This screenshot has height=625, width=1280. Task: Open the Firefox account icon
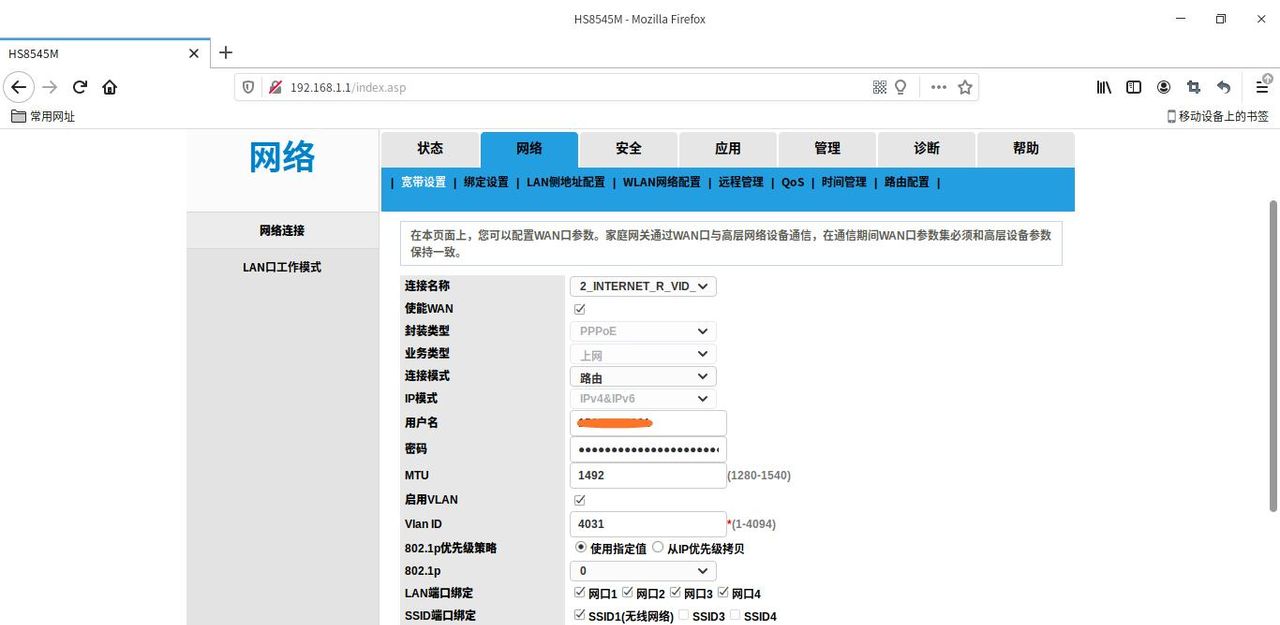[1164, 87]
